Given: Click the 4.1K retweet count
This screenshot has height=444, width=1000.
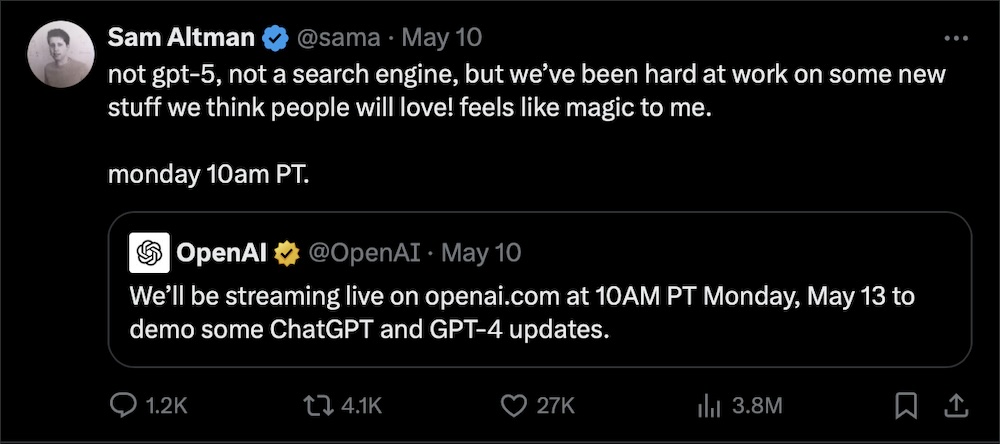Looking at the screenshot, I should [x=361, y=405].
